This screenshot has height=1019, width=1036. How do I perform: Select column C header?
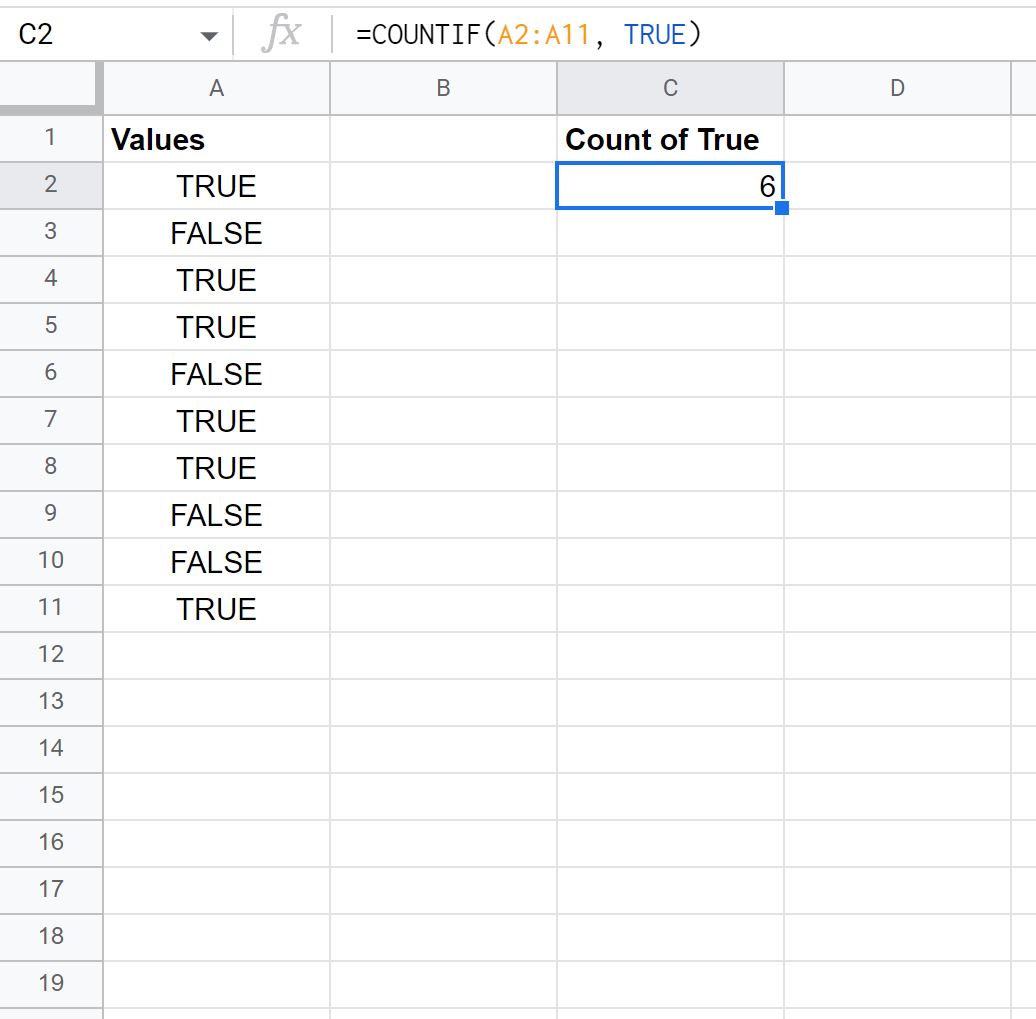click(670, 88)
